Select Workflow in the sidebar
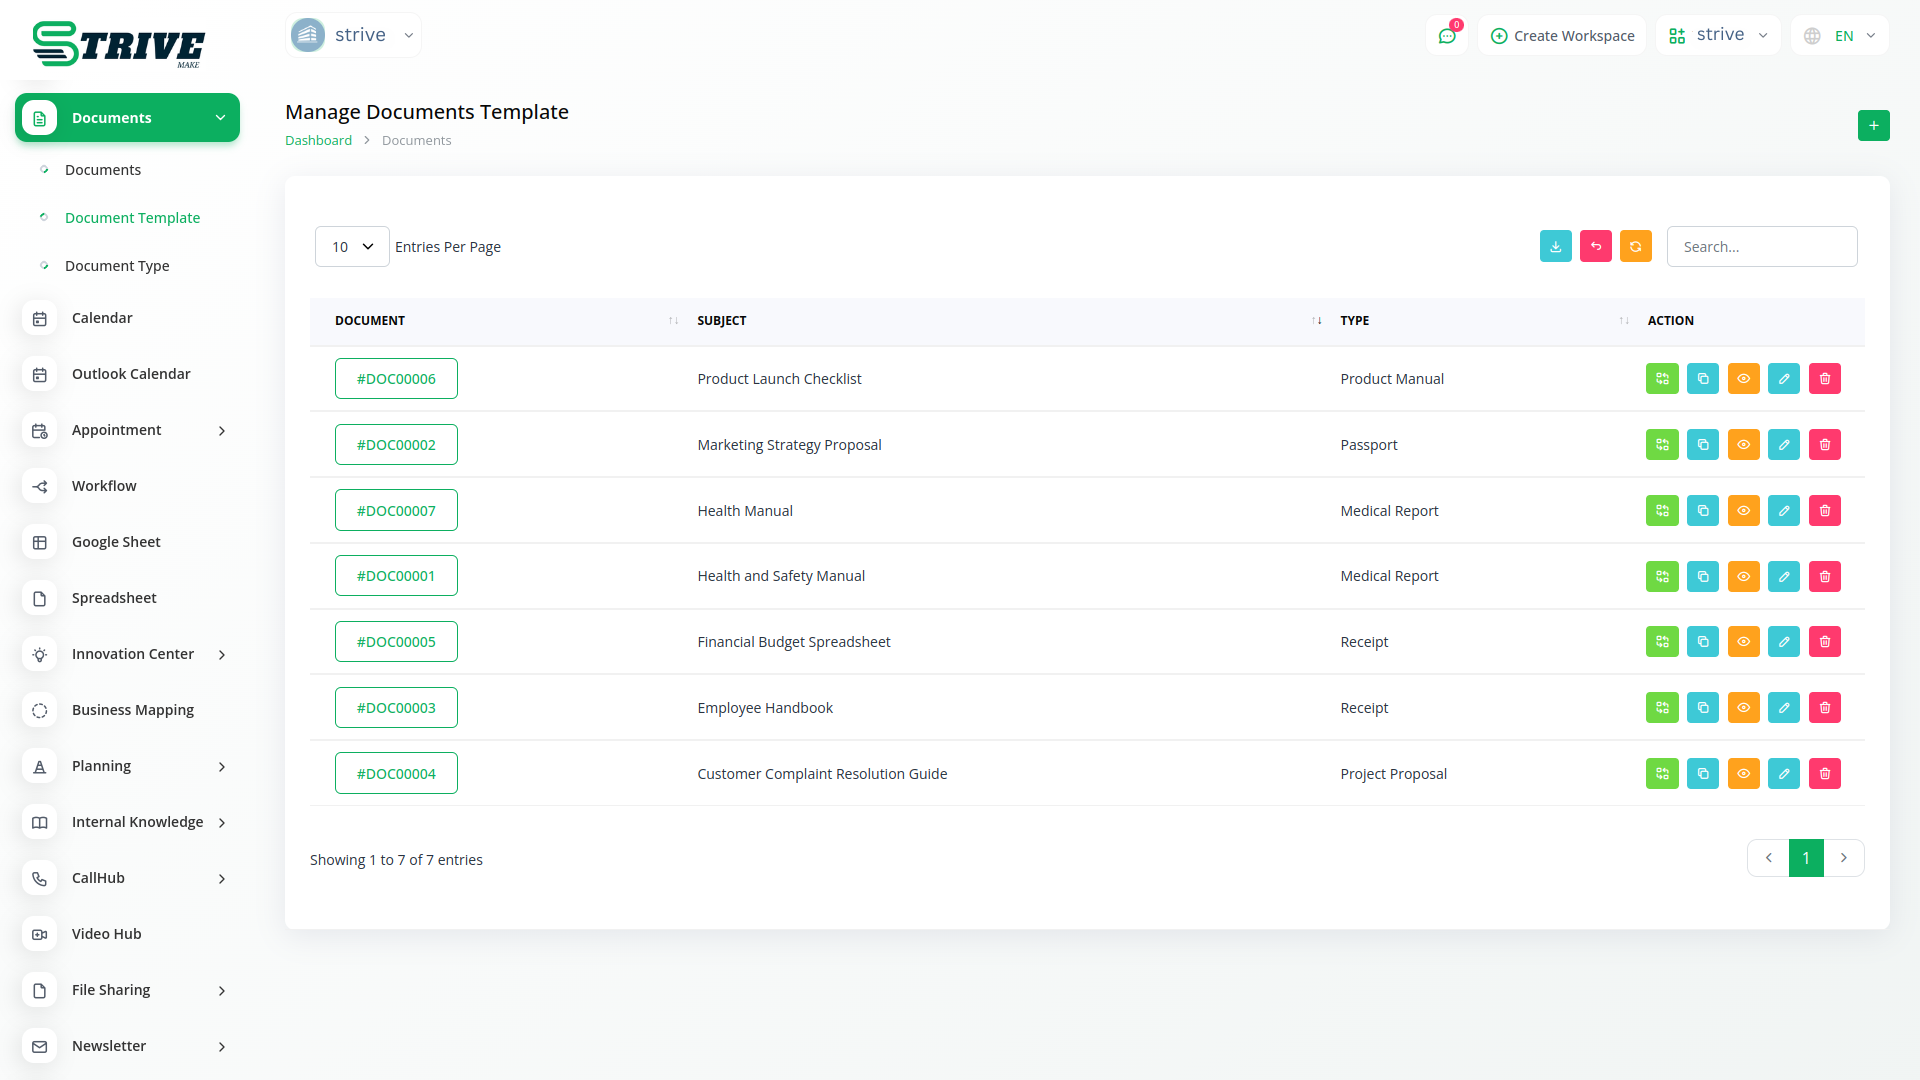This screenshot has height=1080, width=1920. click(104, 486)
